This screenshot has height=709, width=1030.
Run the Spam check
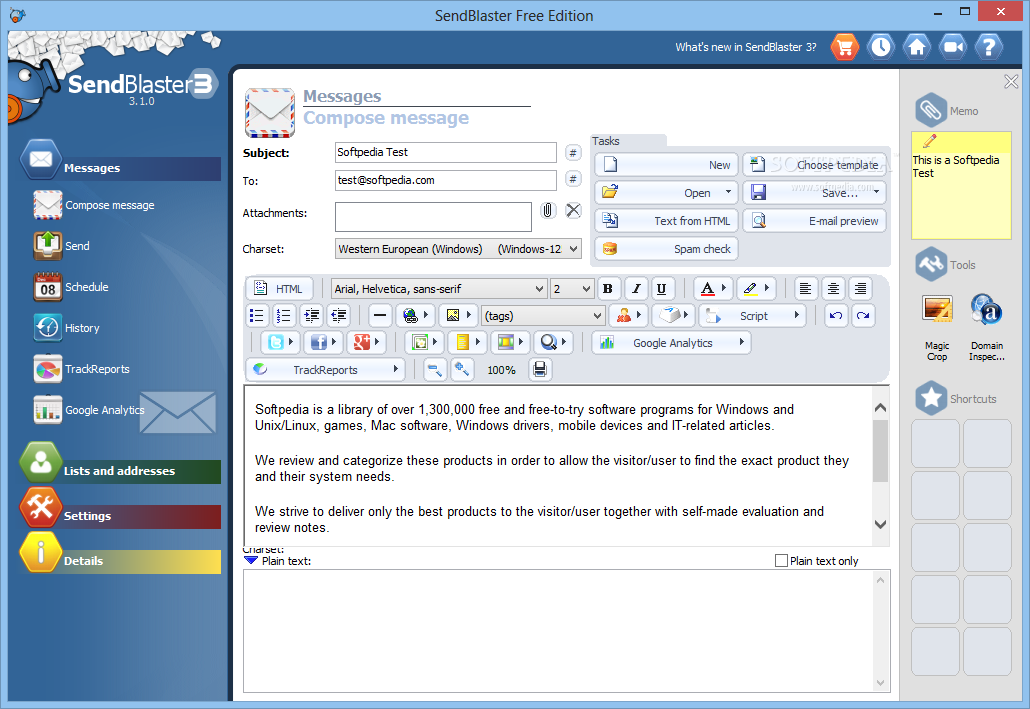pos(667,249)
